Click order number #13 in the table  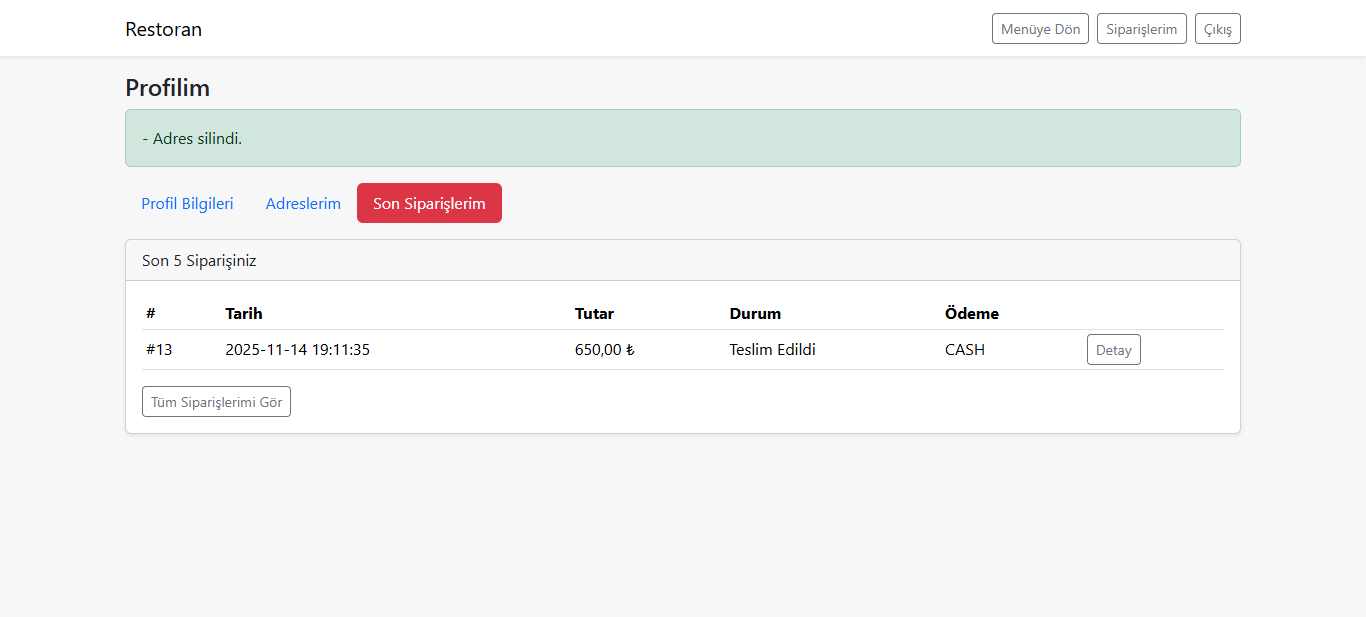point(159,350)
